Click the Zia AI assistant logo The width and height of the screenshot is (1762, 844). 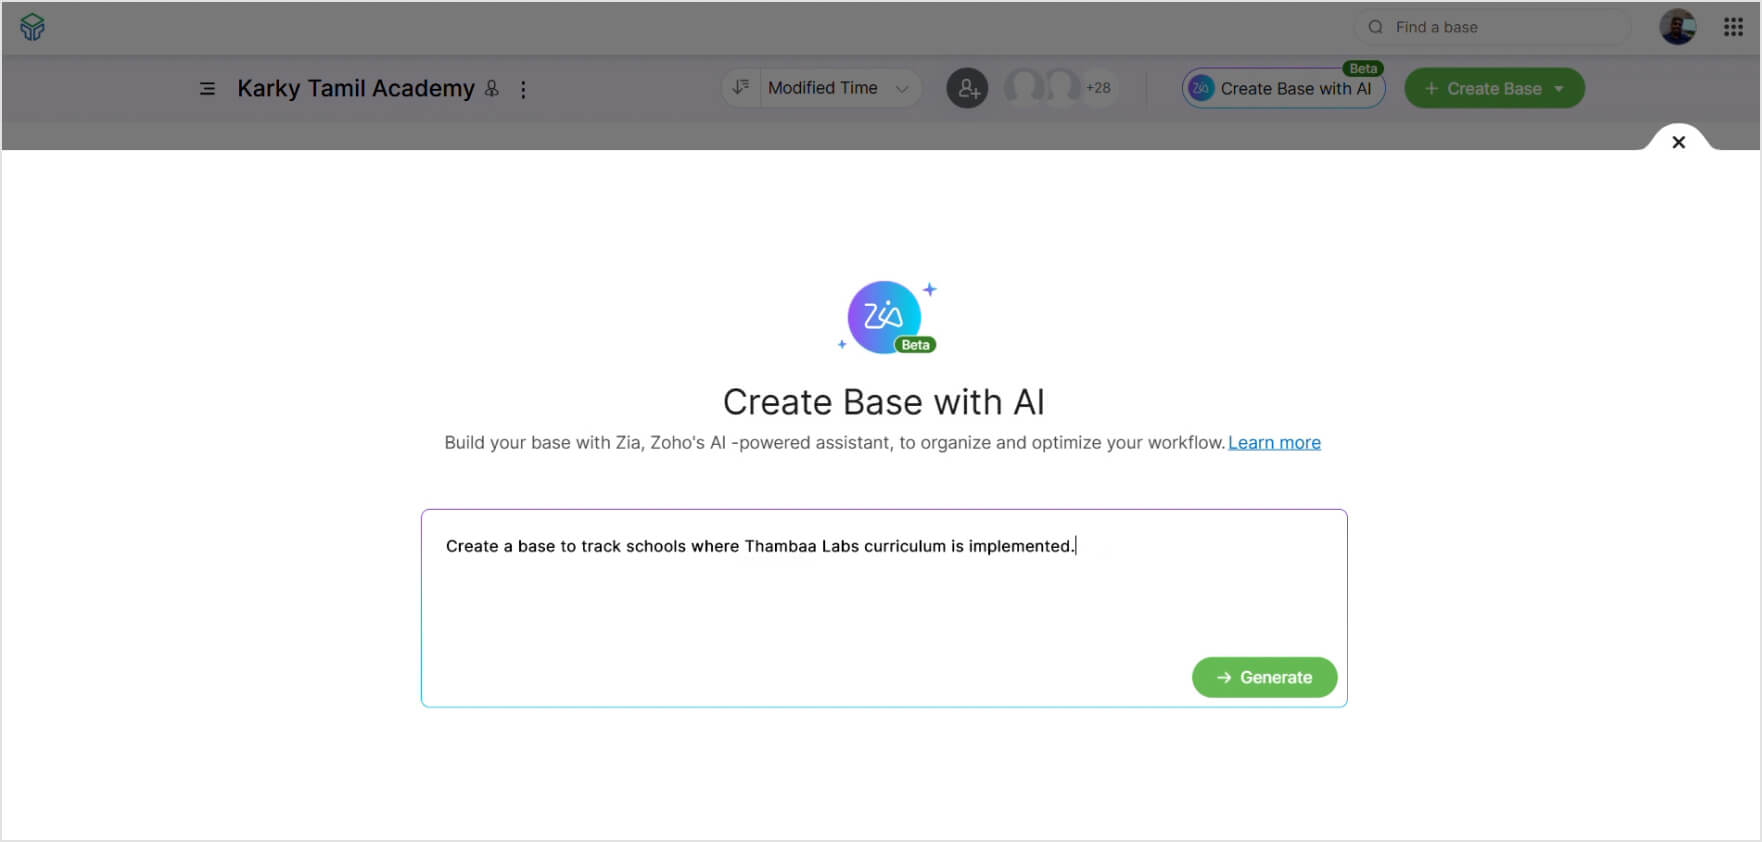click(887, 317)
